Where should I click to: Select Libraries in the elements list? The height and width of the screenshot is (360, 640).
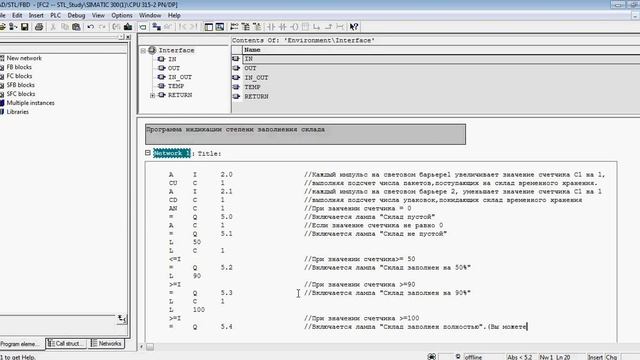(18, 112)
